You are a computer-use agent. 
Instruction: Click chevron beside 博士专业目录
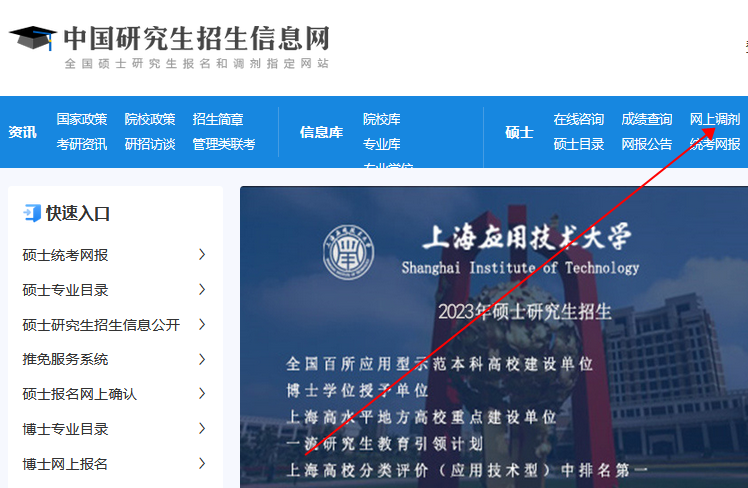202,428
